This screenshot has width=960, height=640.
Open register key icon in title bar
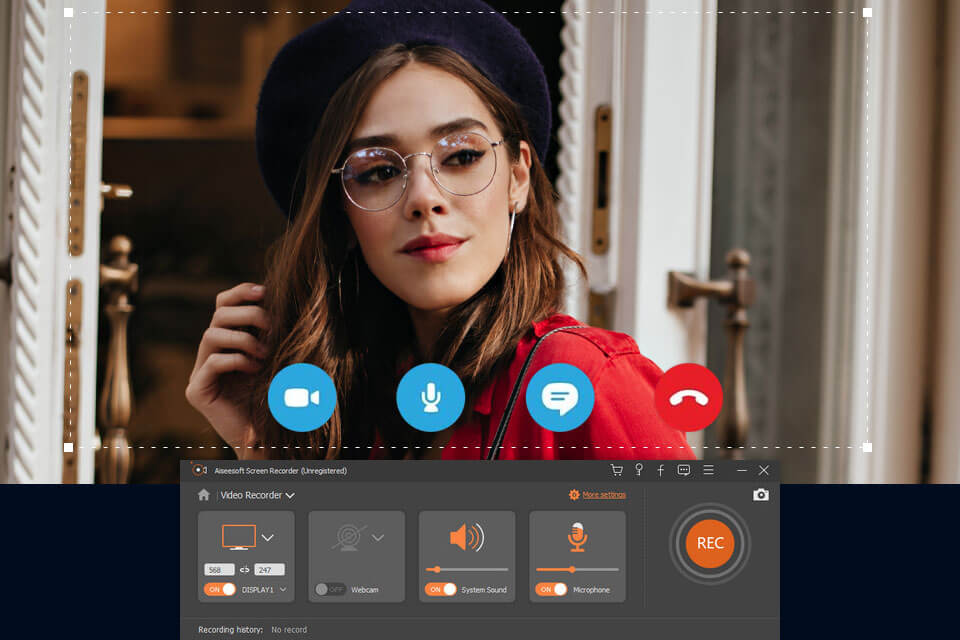pyautogui.click(x=639, y=470)
